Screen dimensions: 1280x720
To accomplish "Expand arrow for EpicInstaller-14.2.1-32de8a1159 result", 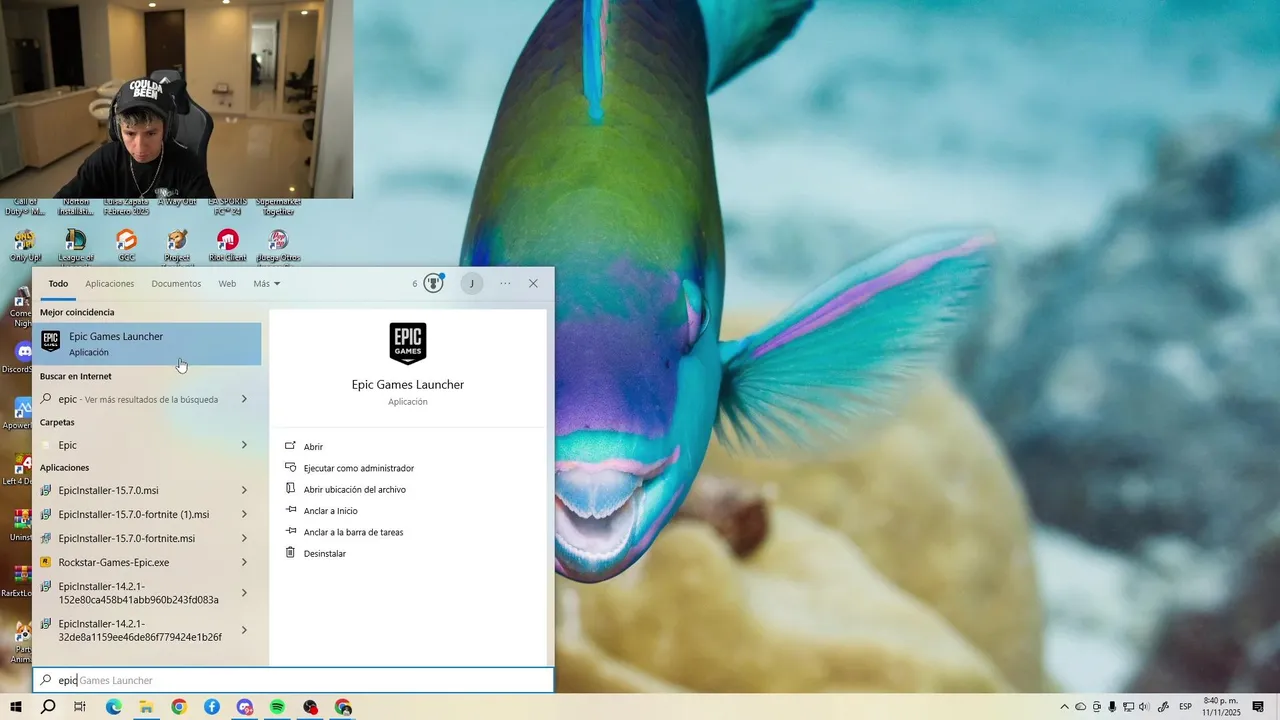I will tap(244, 630).
